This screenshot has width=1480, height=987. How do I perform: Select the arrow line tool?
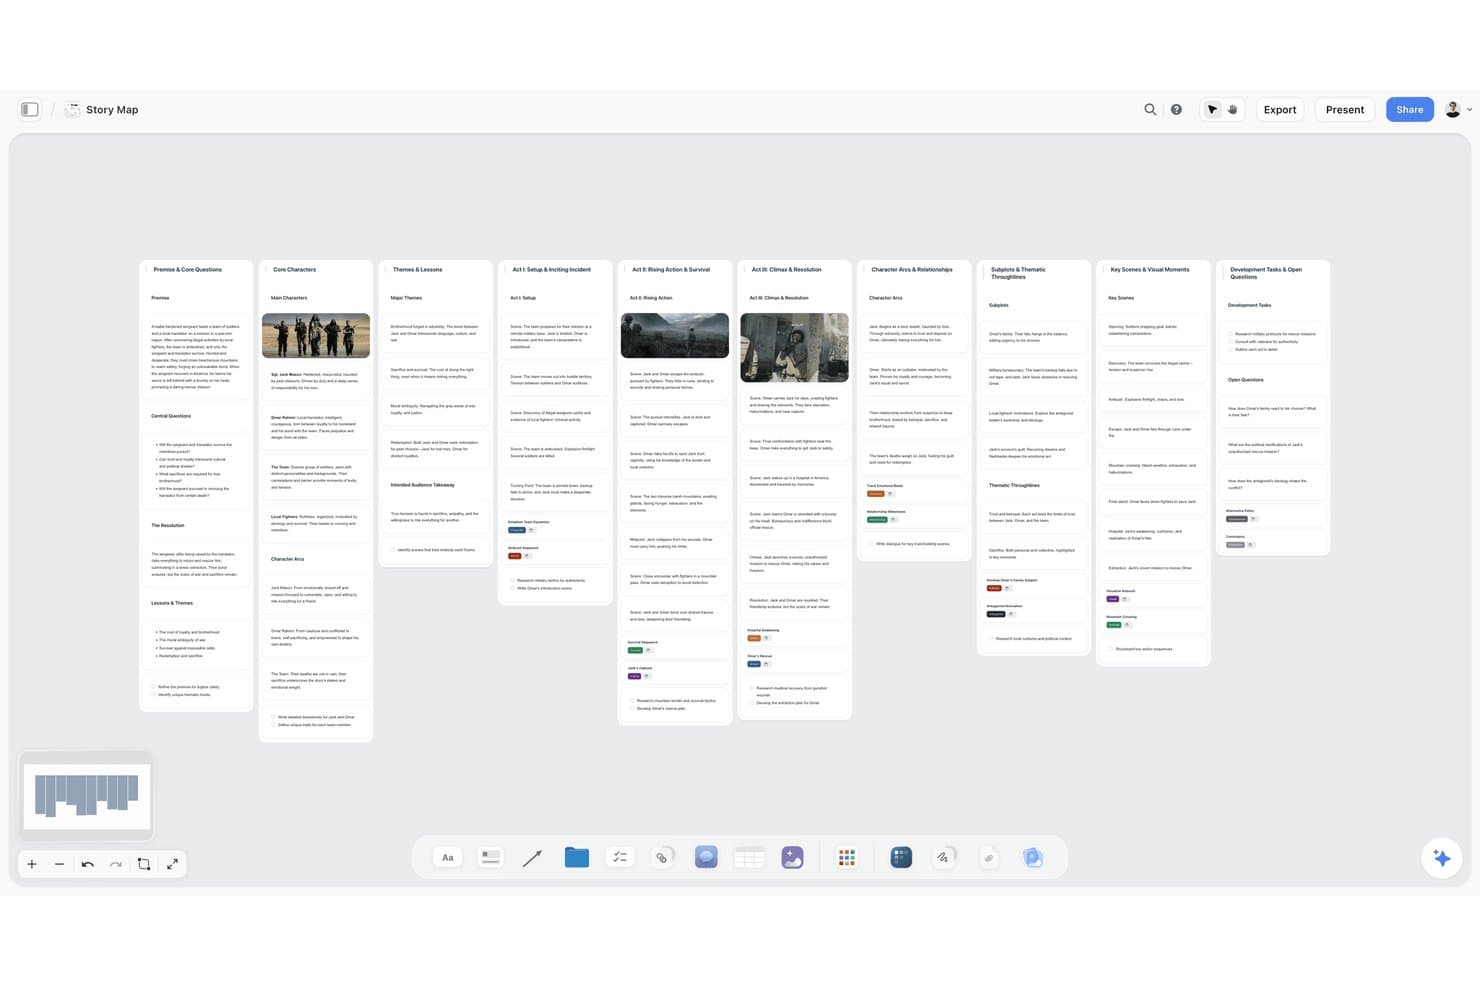[532, 858]
